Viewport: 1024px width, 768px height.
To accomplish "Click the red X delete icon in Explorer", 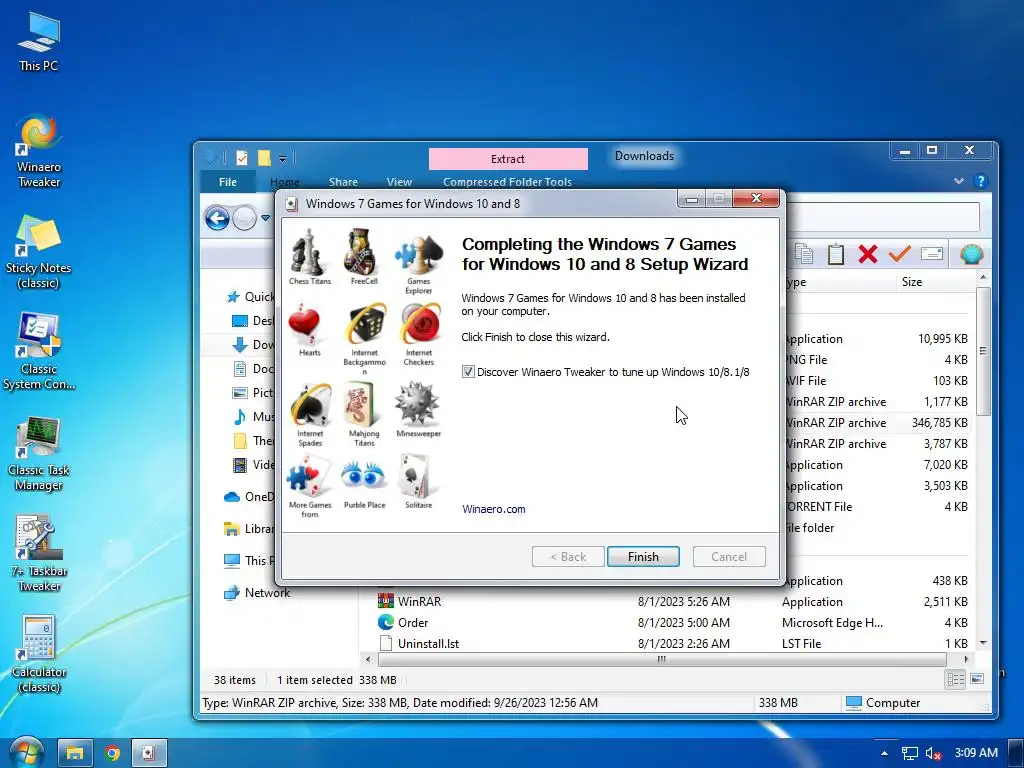I will [x=867, y=254].
